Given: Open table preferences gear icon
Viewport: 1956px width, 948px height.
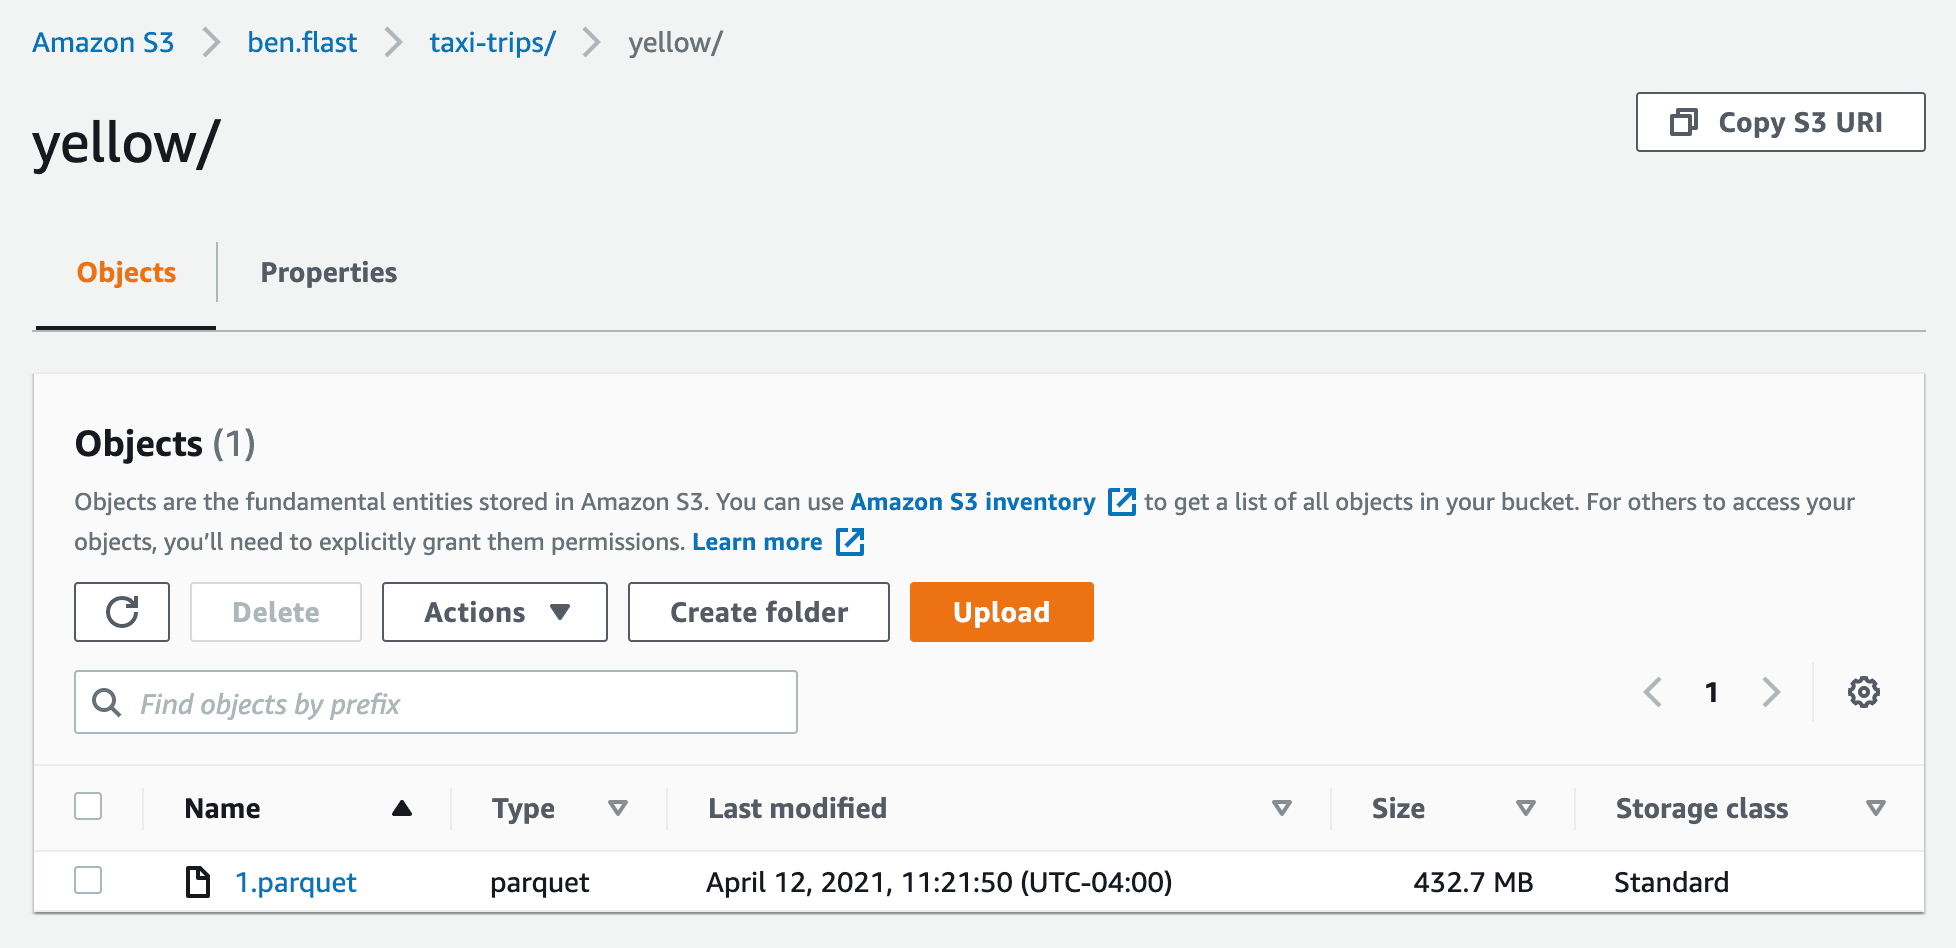Looking at the screenshot, I should (1863, 692).
